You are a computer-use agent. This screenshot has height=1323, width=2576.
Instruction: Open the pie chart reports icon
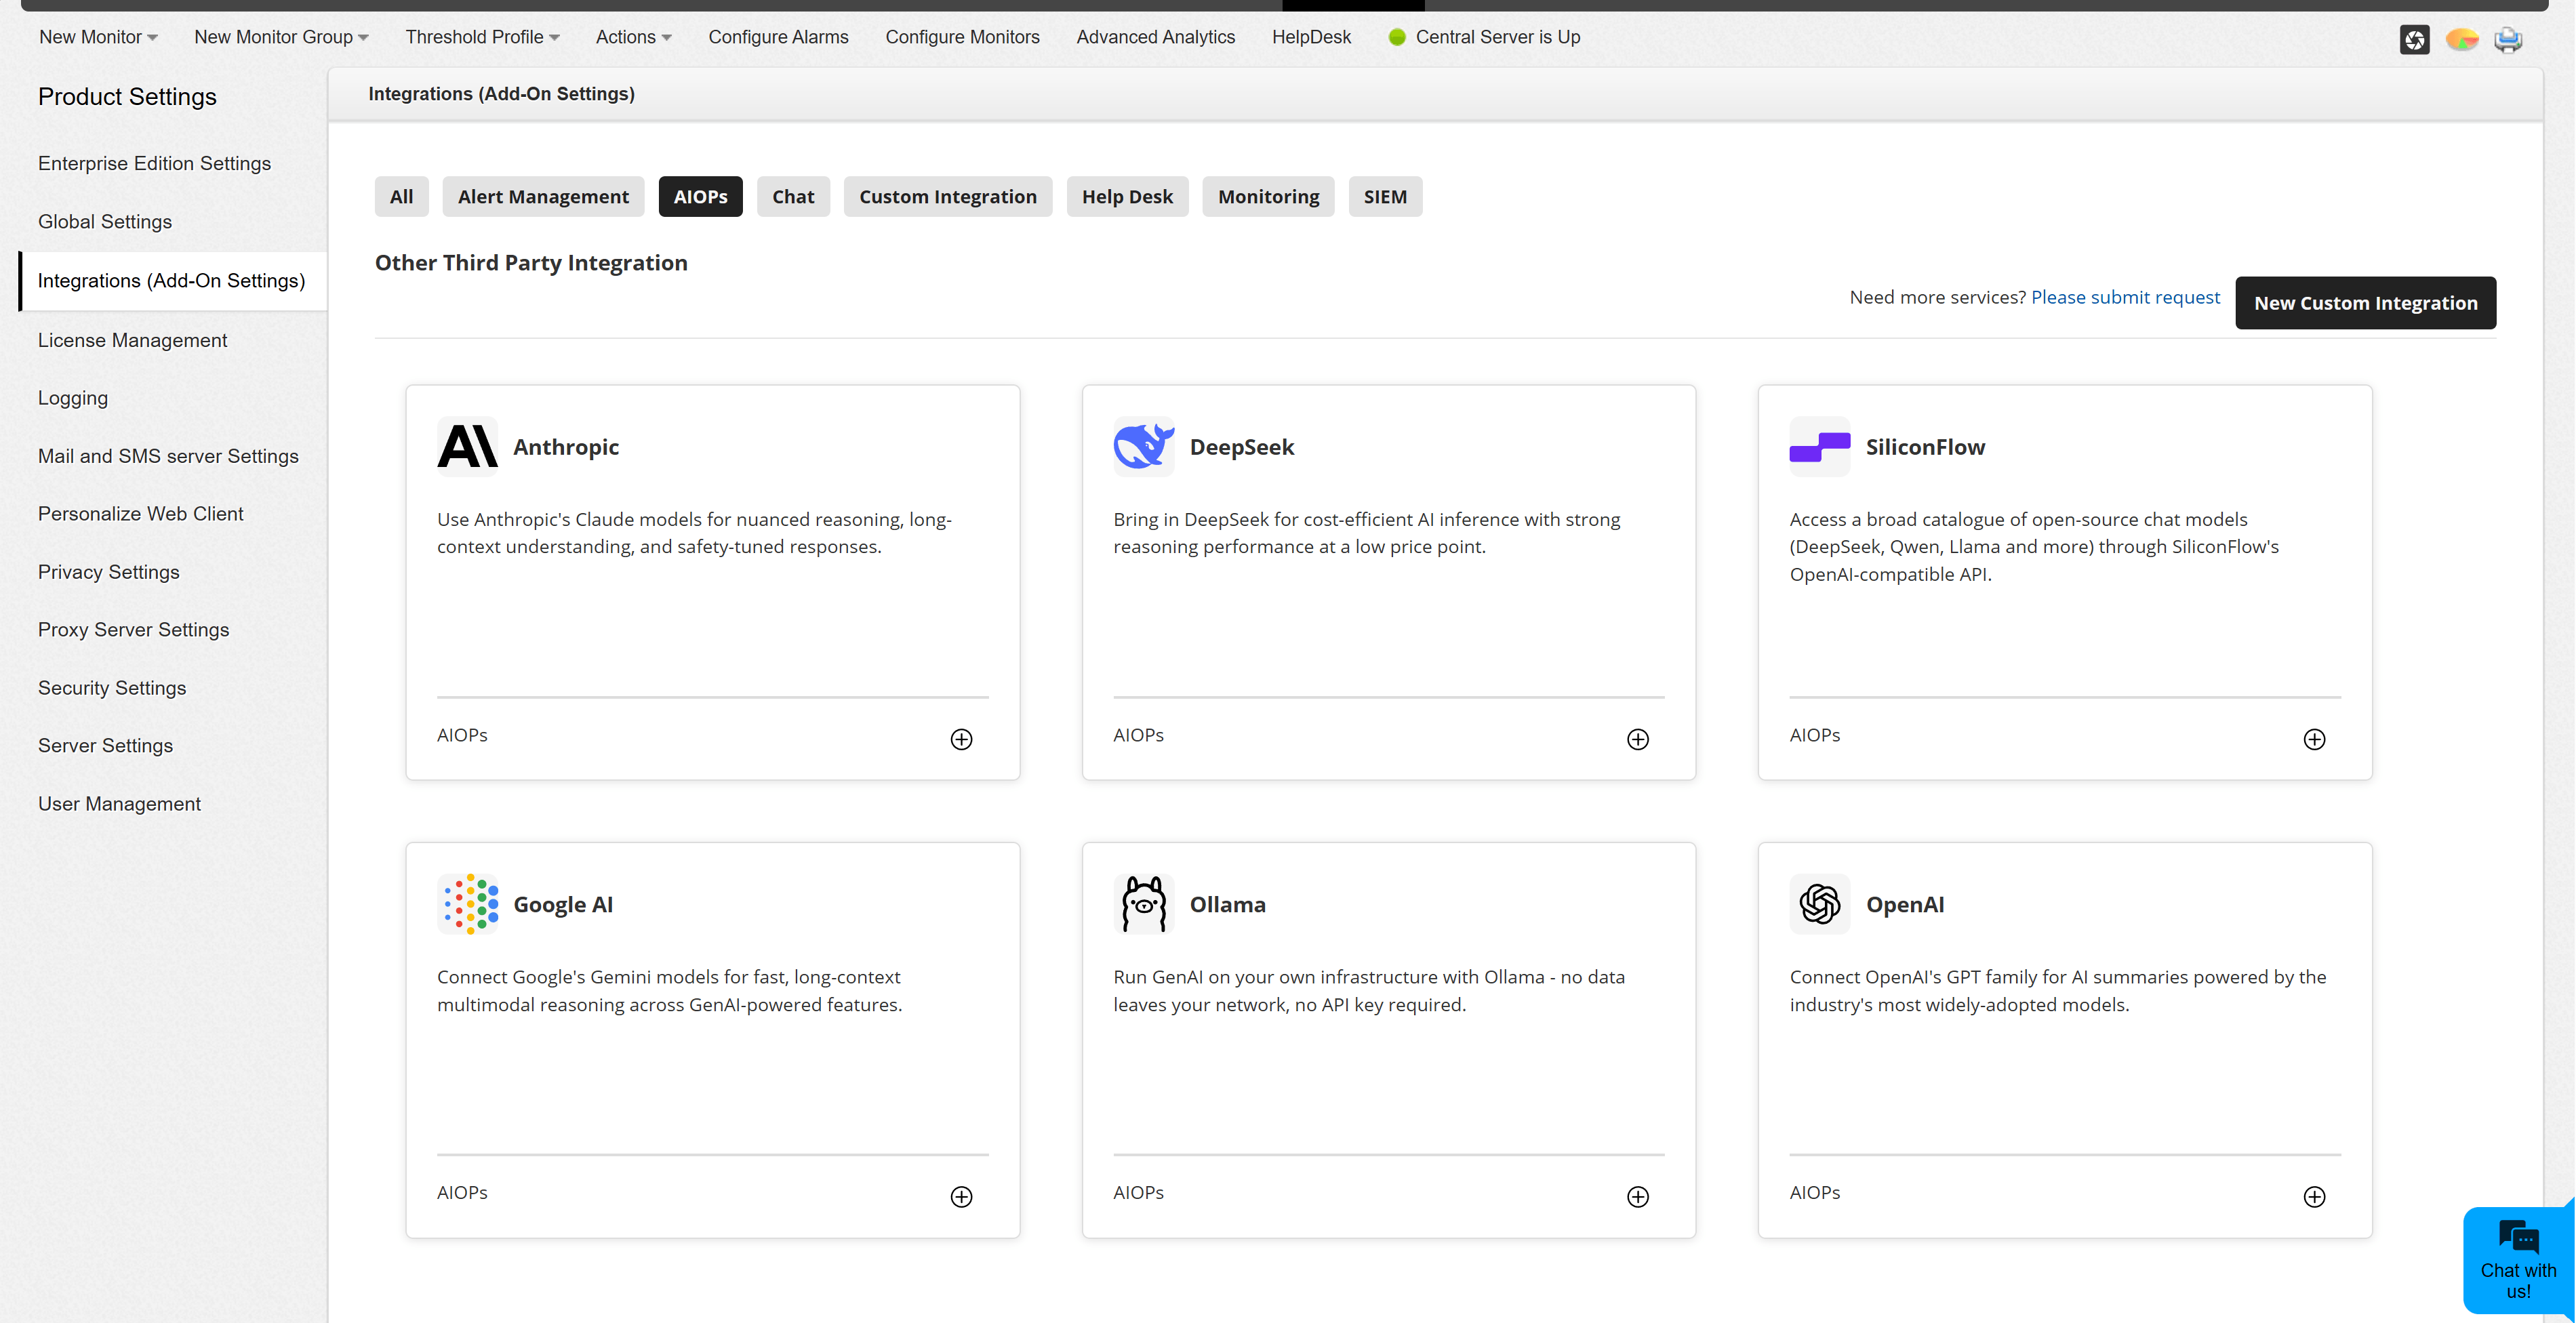[x=2461, y=39]
